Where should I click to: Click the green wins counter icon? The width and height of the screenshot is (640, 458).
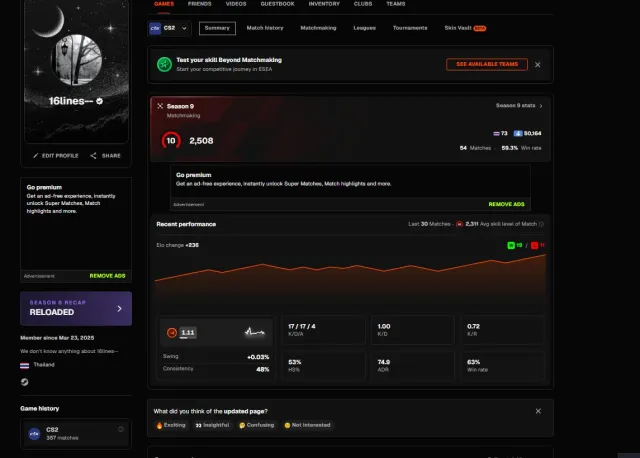[x=511, y=245]
